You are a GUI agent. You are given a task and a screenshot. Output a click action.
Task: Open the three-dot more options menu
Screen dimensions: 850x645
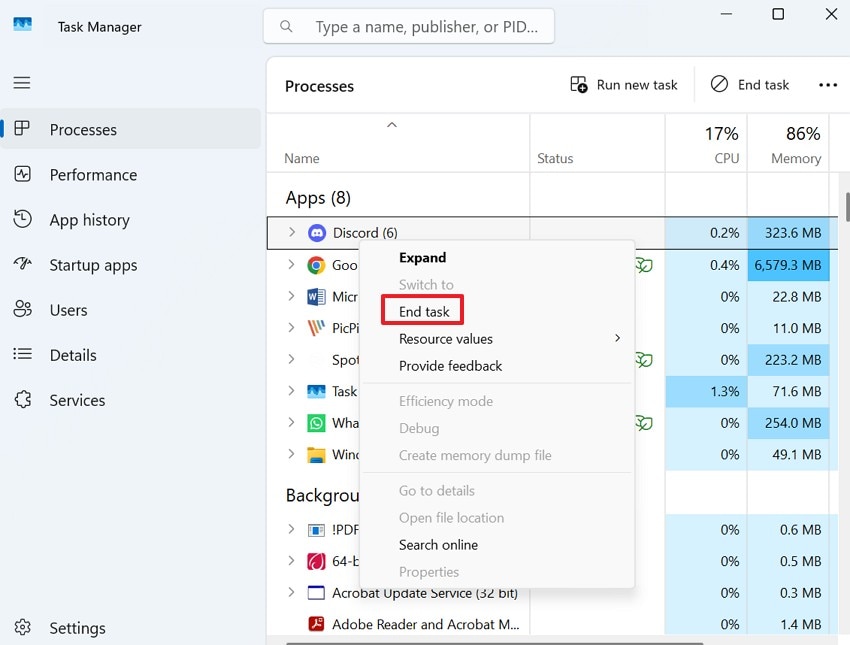828,84
